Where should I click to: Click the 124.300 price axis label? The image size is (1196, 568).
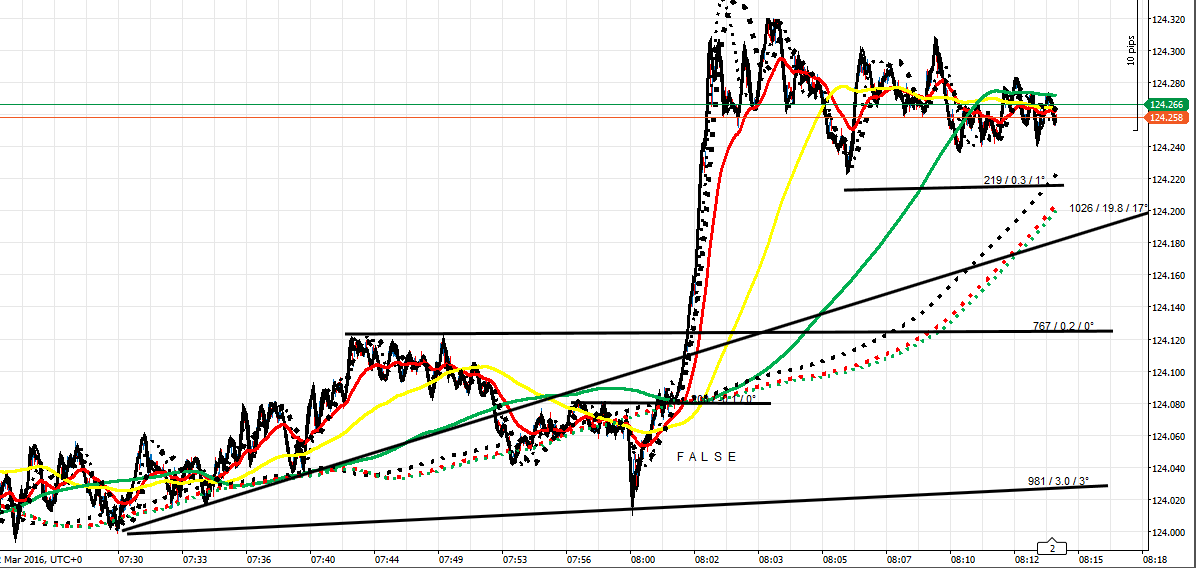pyautogui.click(x=1169, y=52)
